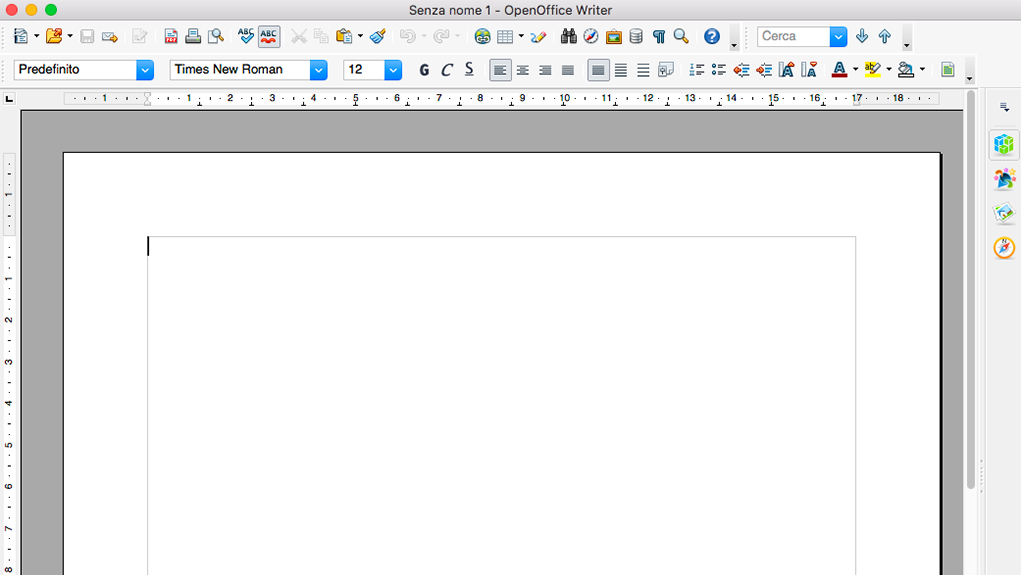1021x575 pixels.
Task: Open the Times New Roman font dropdown
Action: coord(318,70)
